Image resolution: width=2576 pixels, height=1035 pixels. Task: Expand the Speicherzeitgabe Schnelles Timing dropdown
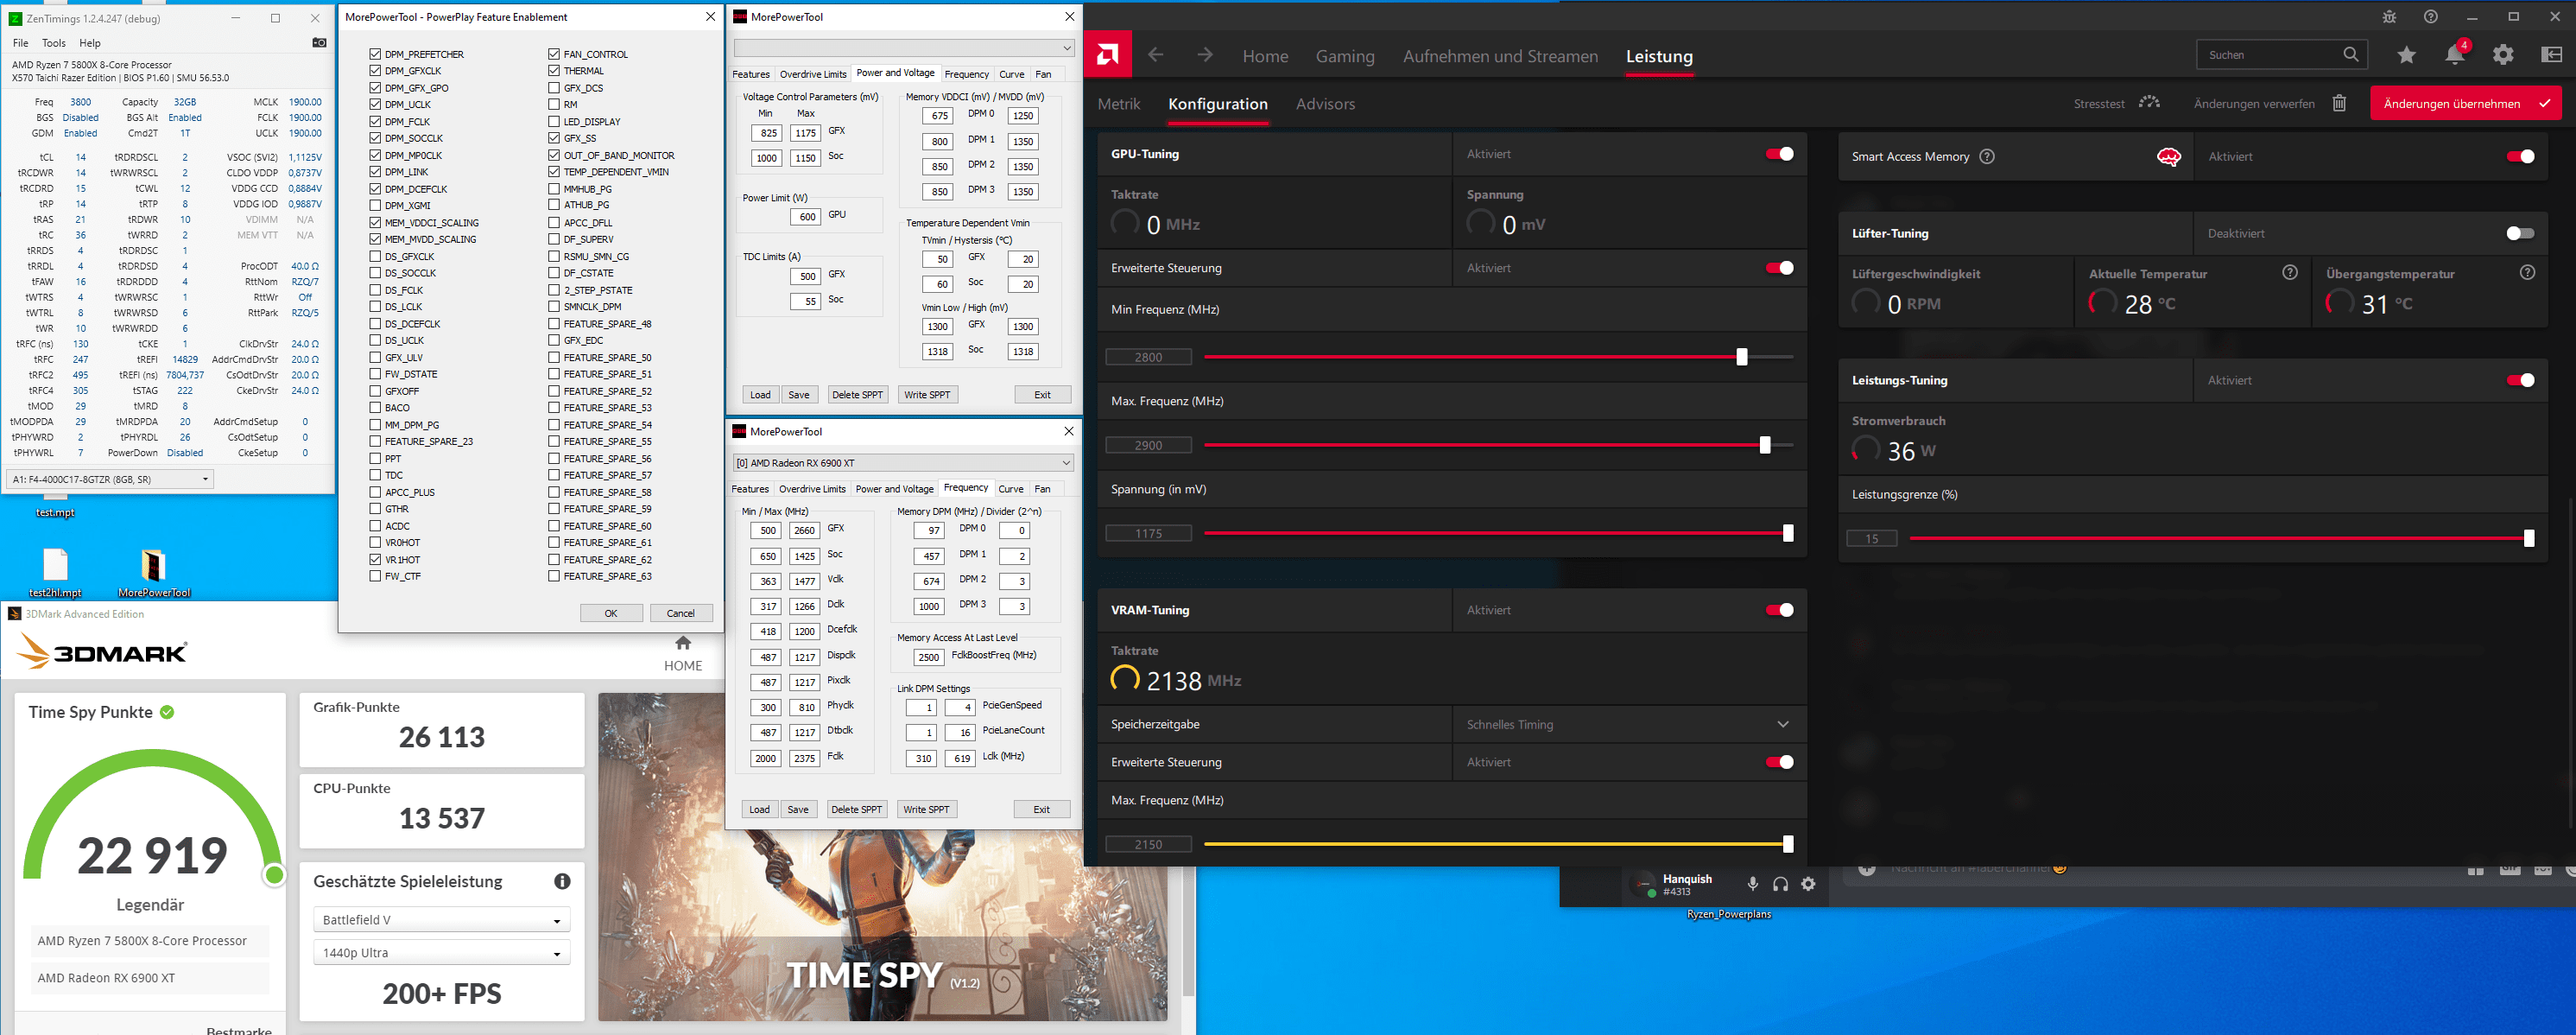(x=1782, y=724)
